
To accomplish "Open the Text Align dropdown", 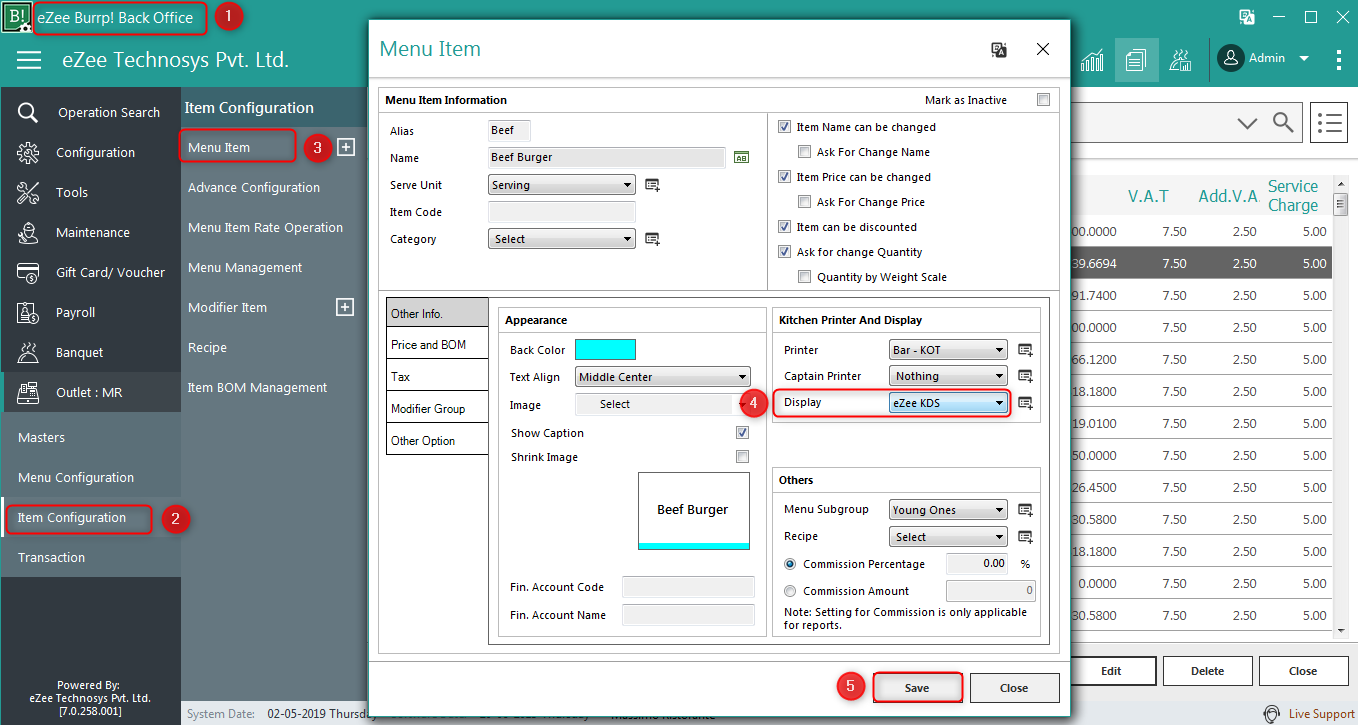I will [x=663, y=377].
